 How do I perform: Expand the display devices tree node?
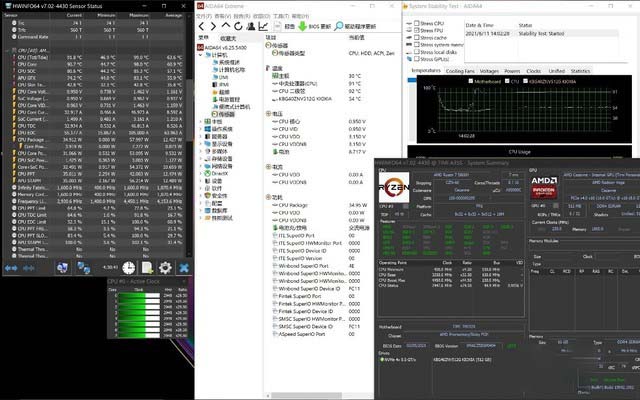pos(200,144)
